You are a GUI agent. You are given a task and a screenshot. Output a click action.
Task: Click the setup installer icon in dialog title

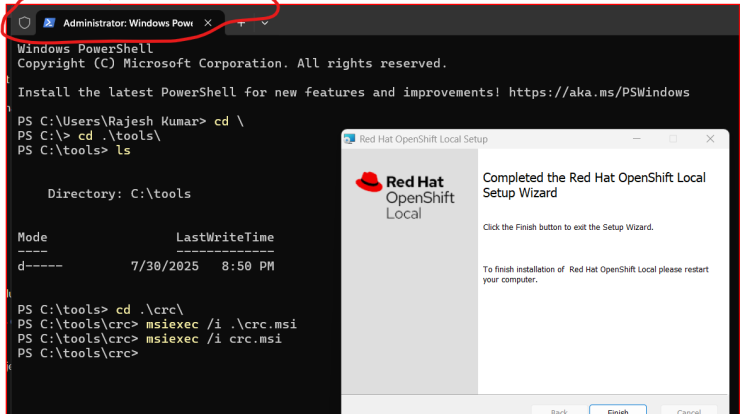[350, 139]
